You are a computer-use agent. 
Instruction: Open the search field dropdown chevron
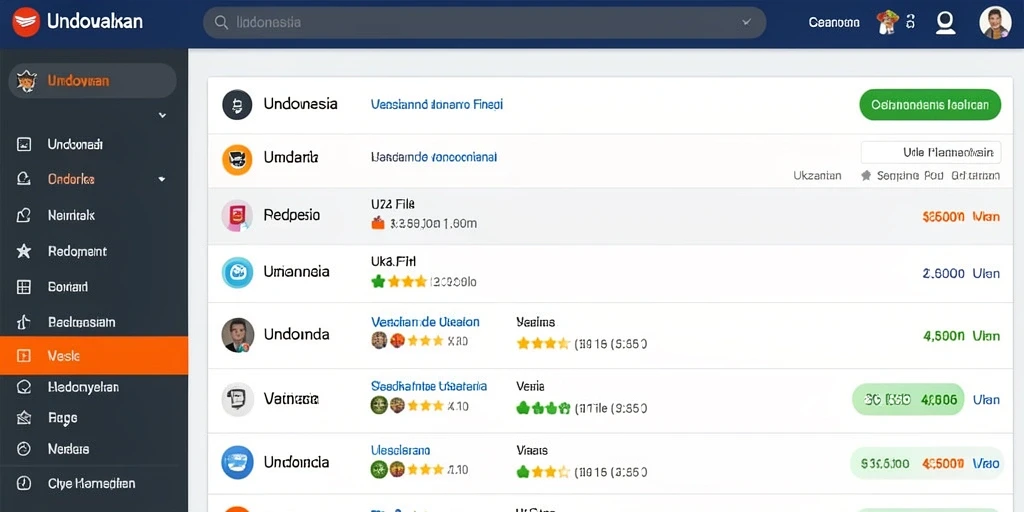coord(746,22)
